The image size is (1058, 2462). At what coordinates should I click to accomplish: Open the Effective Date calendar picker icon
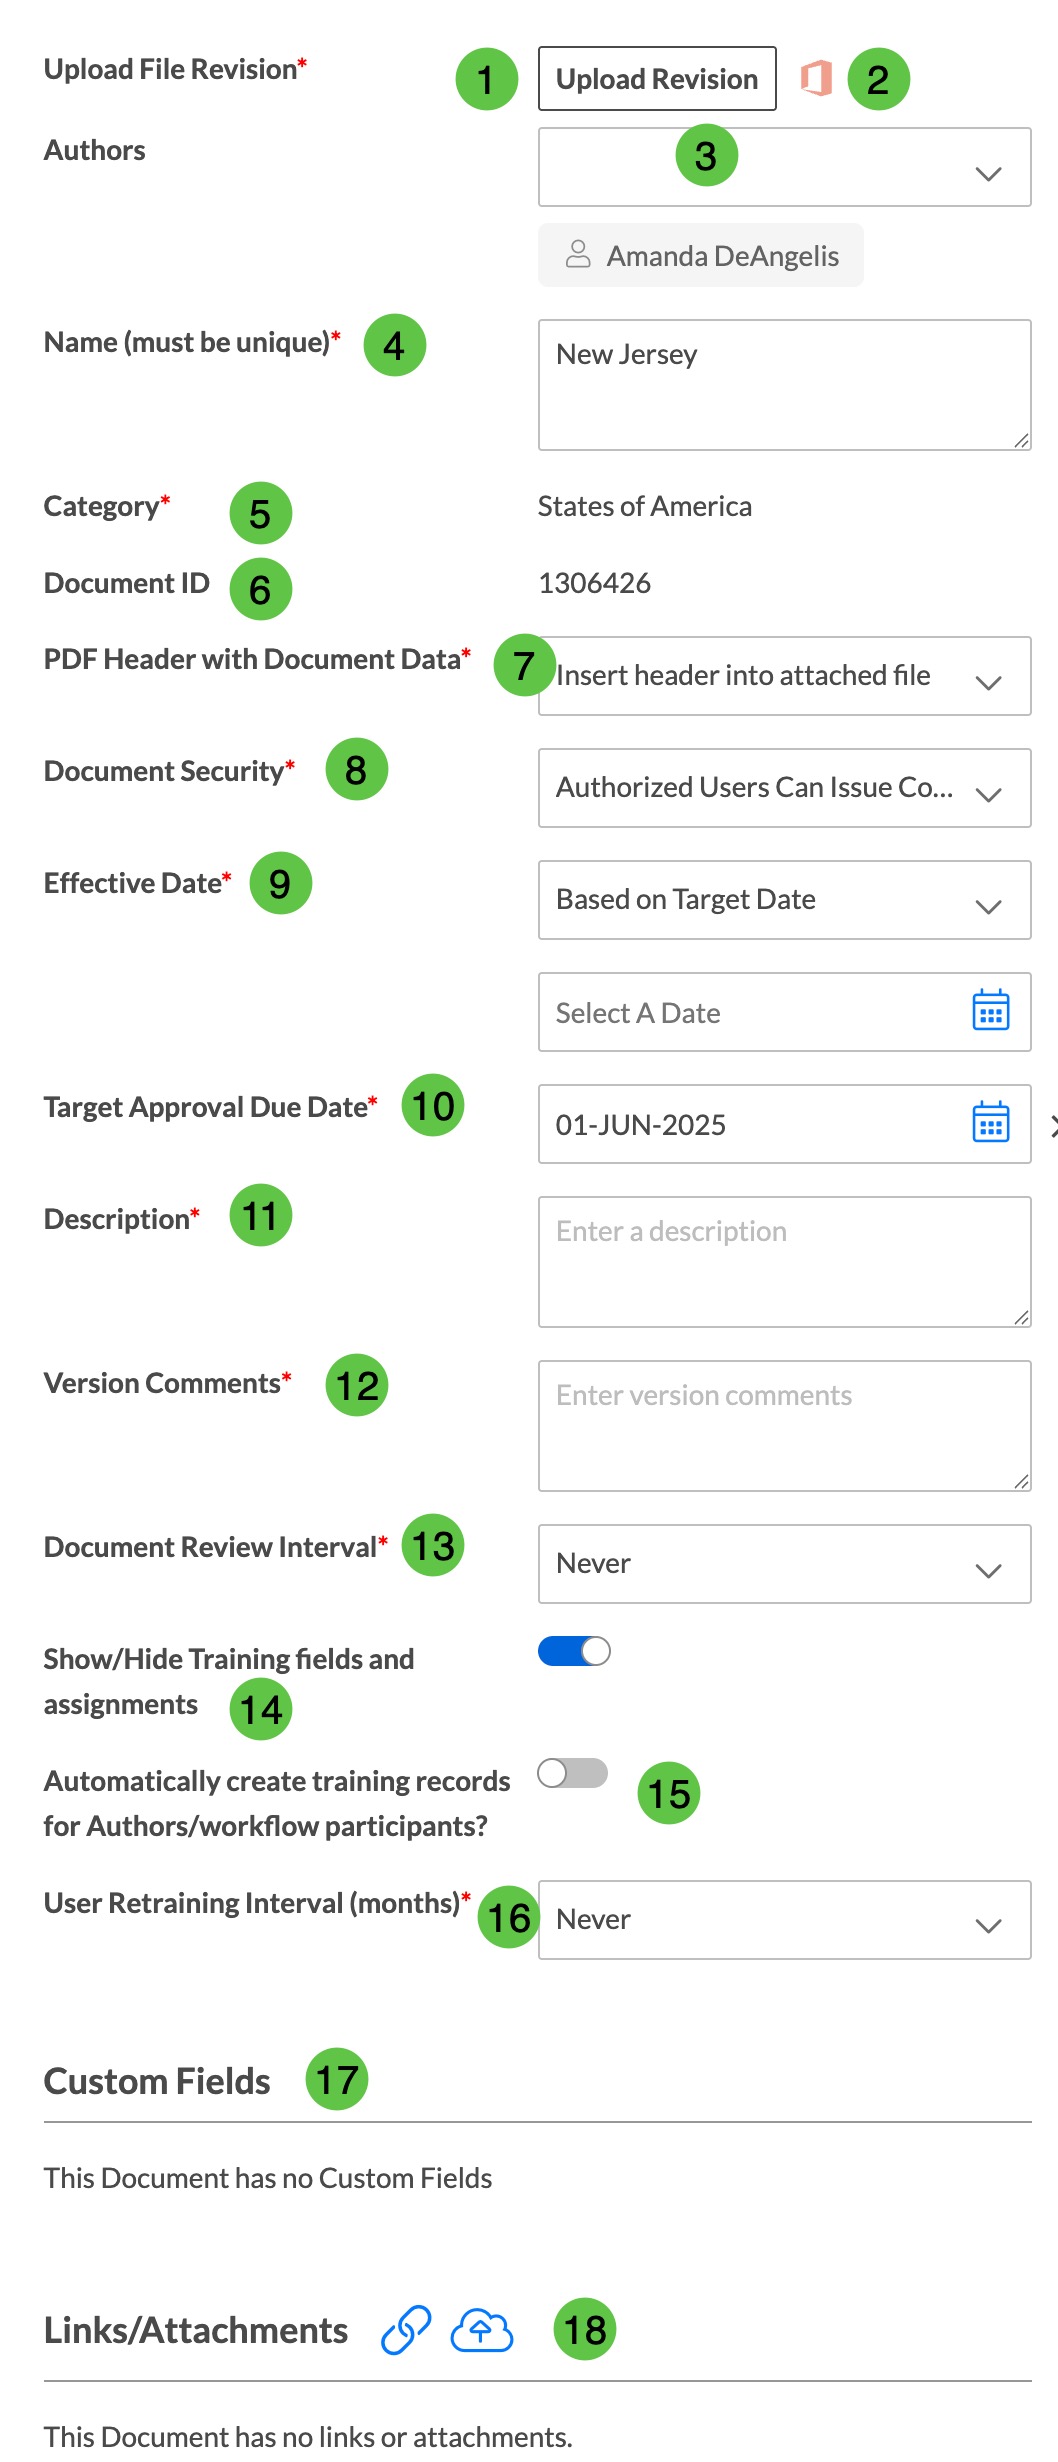coord(990,1011)
